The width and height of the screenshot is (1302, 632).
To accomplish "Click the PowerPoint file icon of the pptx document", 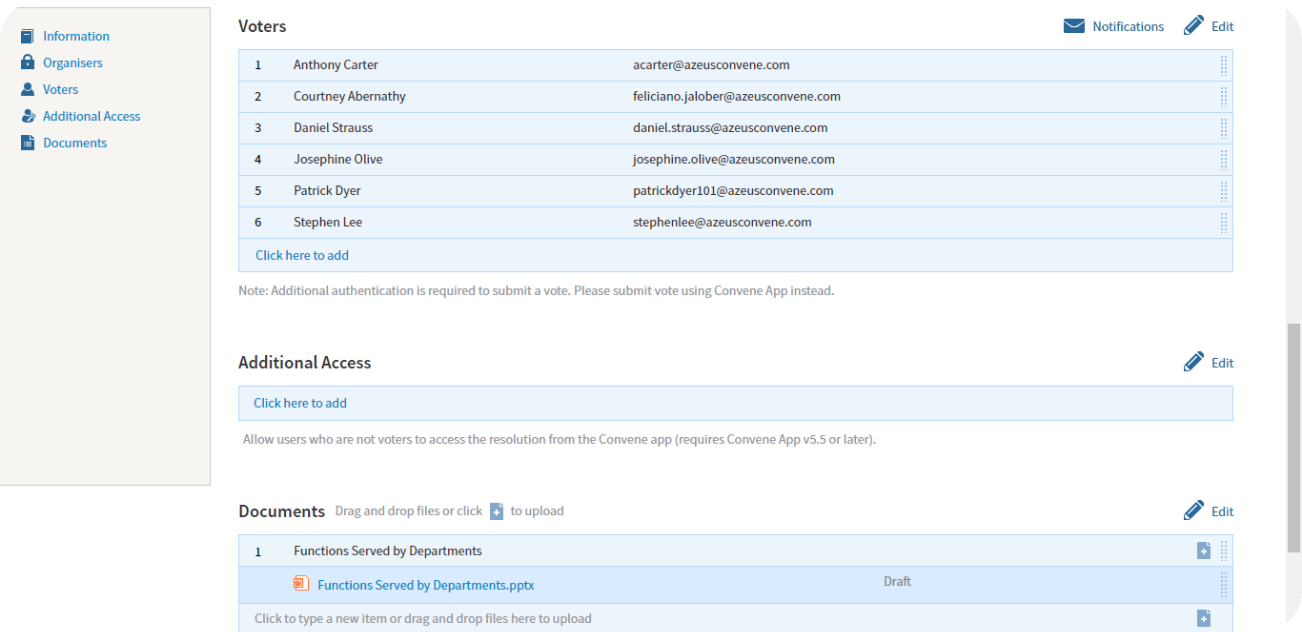I will click(x=301, y=584).
